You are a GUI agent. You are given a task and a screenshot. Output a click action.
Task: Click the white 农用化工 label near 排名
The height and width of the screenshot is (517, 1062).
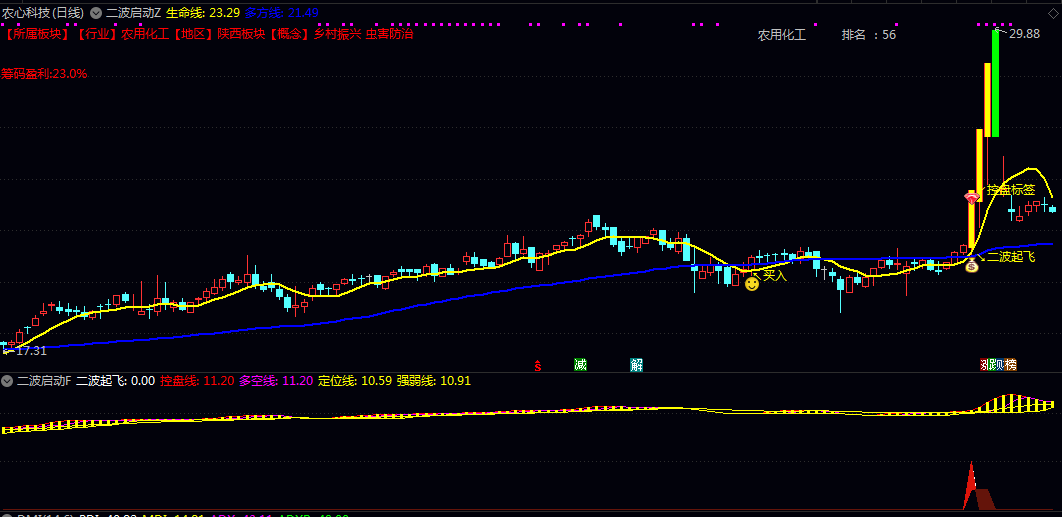pyautogui.click(x=782, y=35)
